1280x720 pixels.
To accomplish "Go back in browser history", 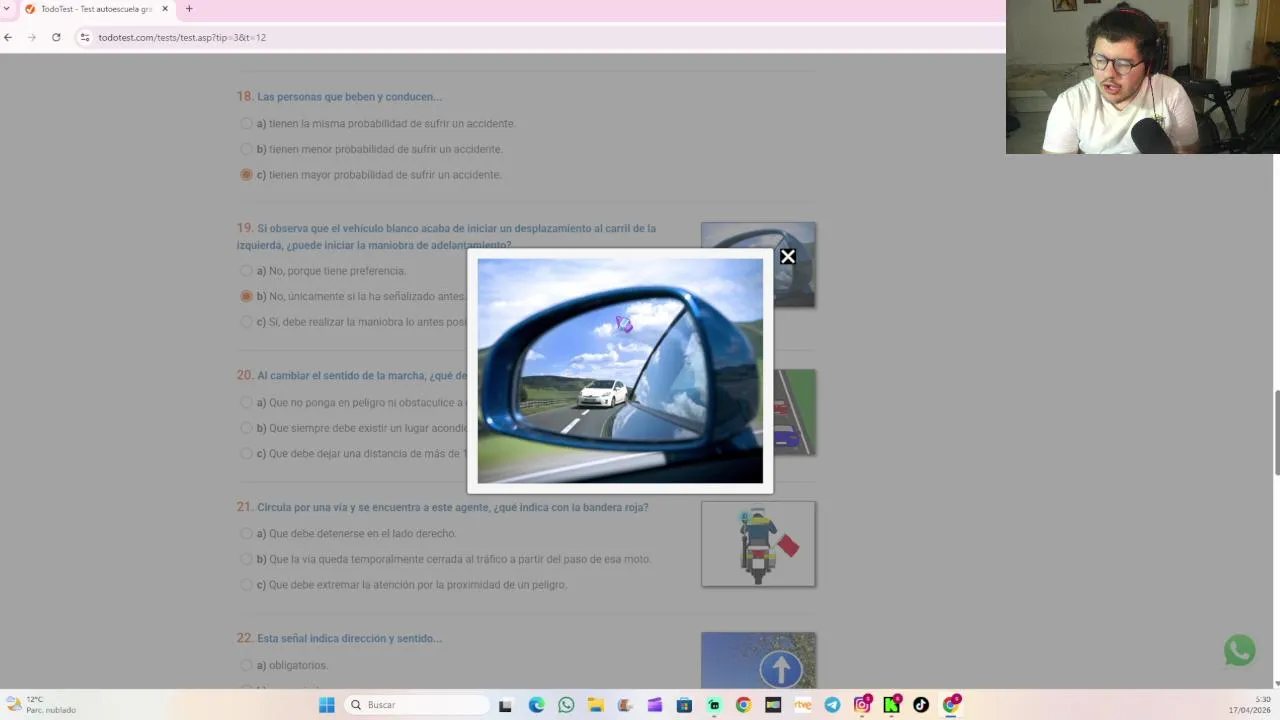I will (x=8, y=37).
